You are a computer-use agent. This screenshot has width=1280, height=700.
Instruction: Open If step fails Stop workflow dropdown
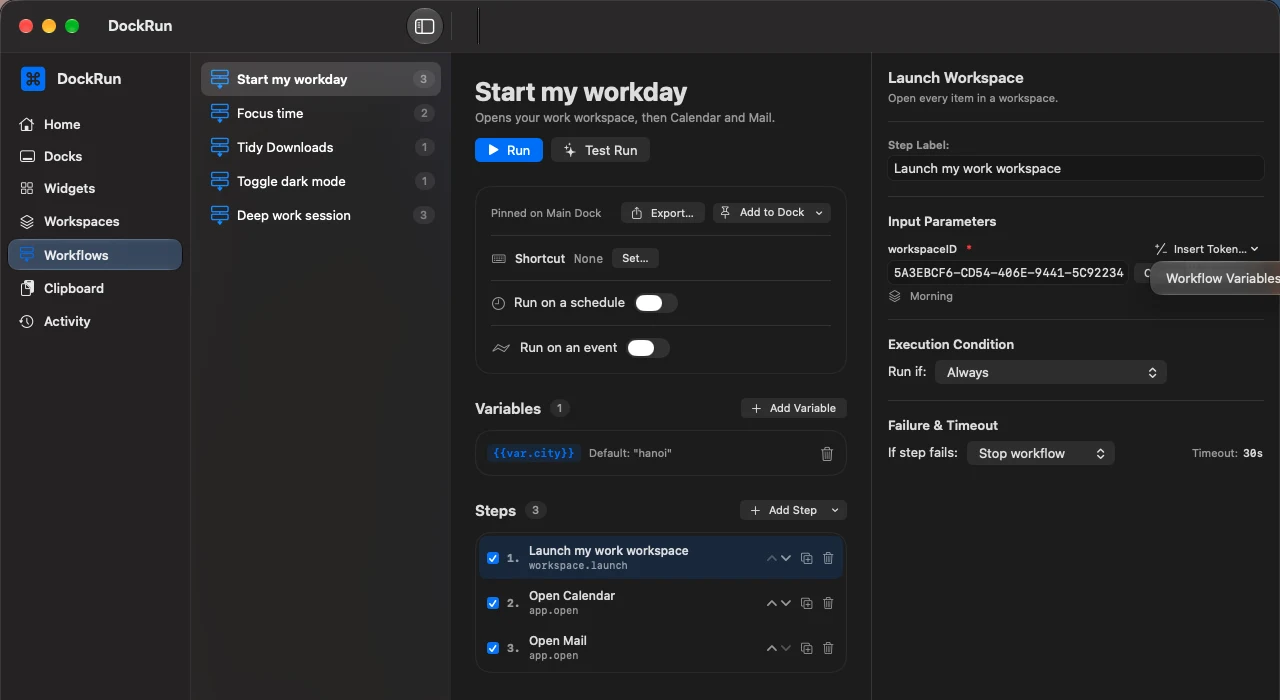coord(1040,453)
